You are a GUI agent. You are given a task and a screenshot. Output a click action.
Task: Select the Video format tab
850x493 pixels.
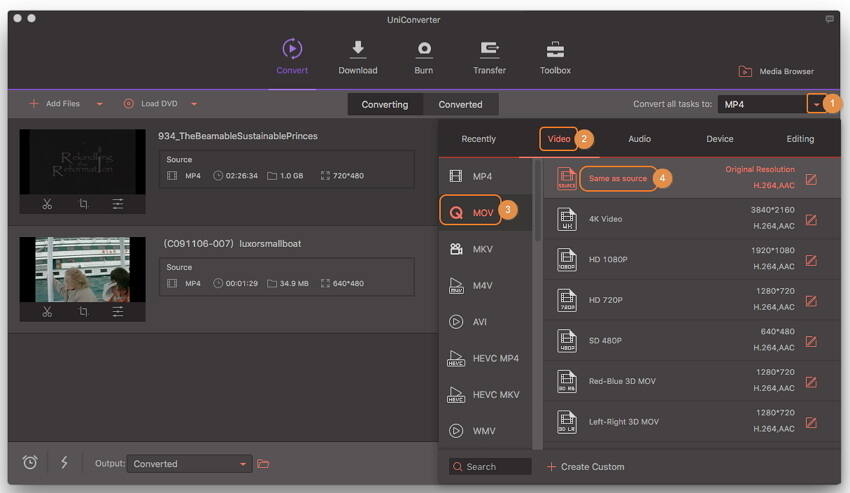tap(558, 139)
